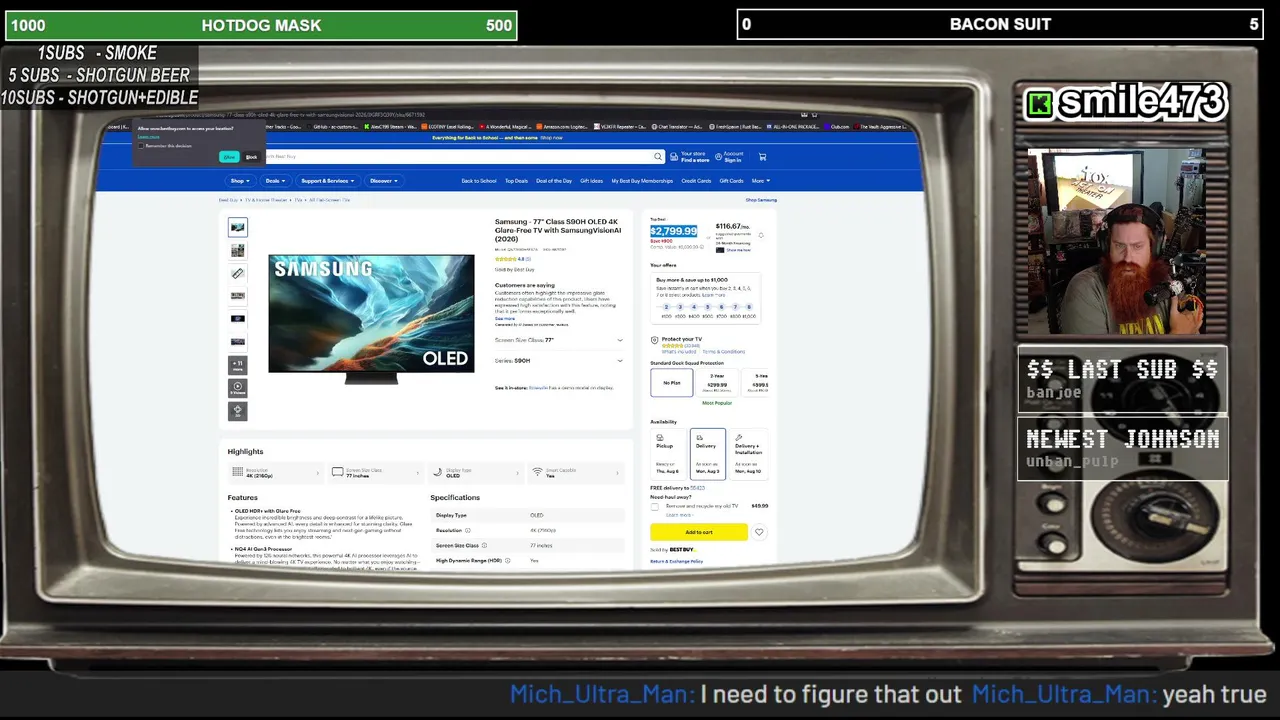Click the Kick logo beside smile473

point(1040,103)
